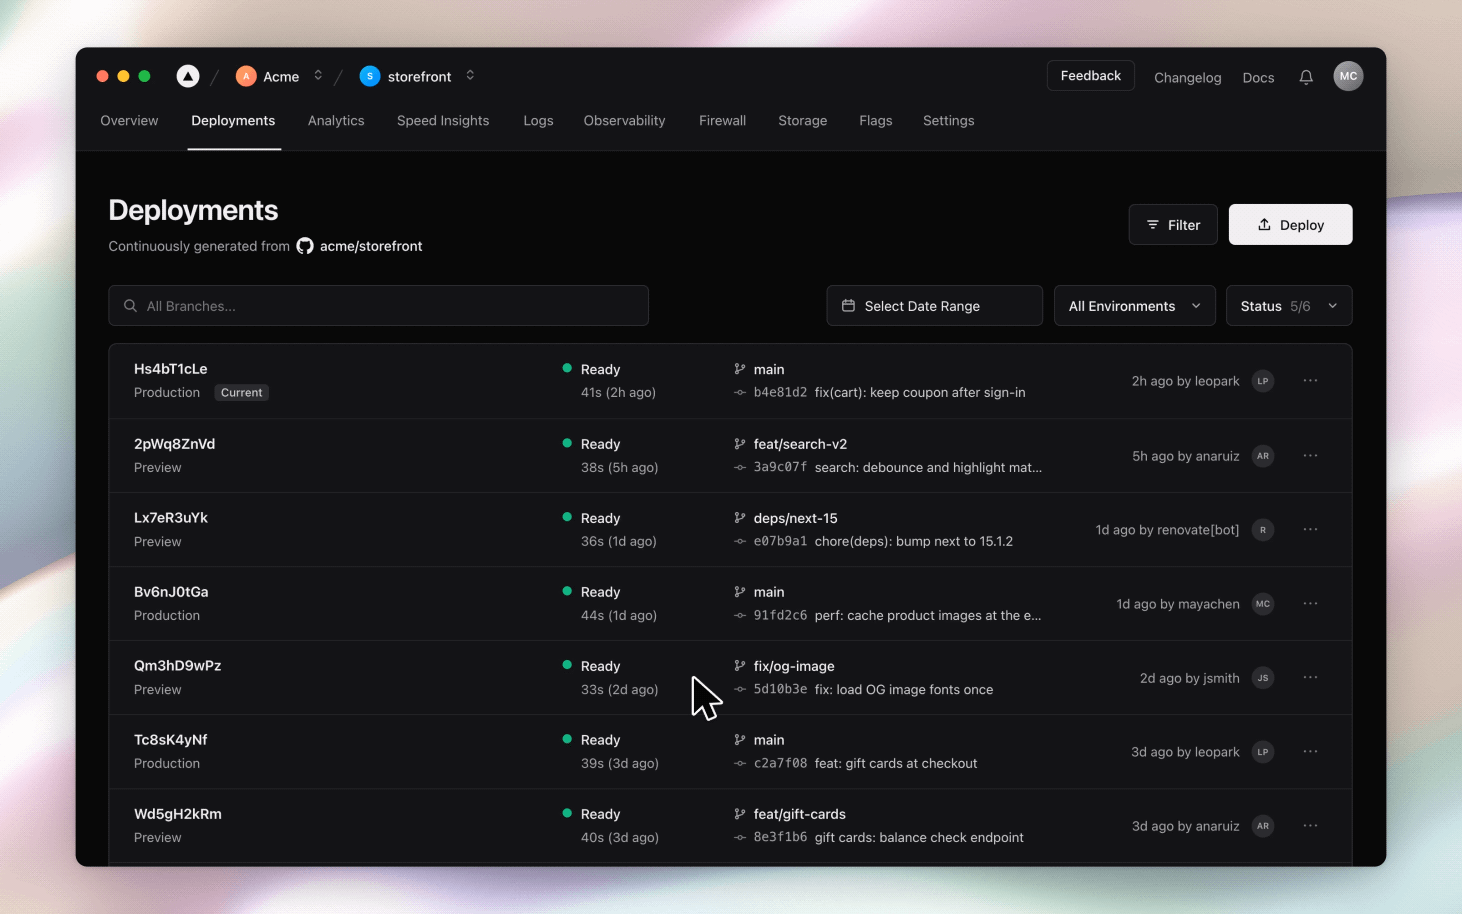
Task: Click the Feedback button
Action: (x=1090, y=76)
